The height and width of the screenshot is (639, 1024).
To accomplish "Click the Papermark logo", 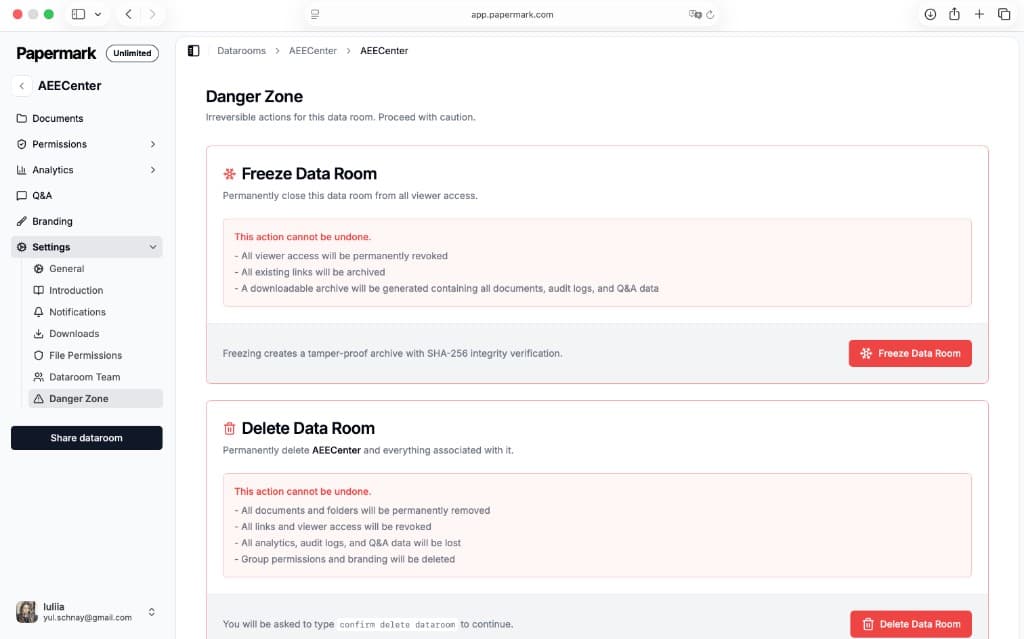I will pyautogui.click(x=56, y=53).
